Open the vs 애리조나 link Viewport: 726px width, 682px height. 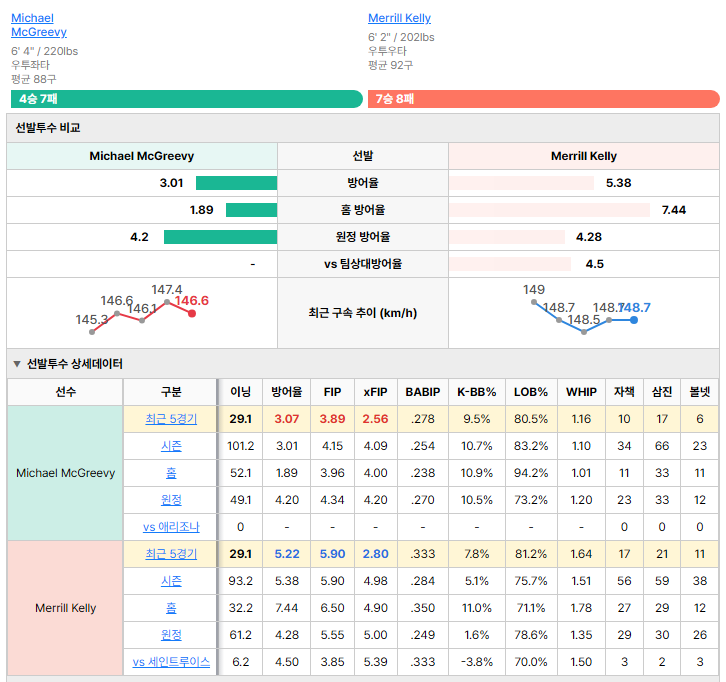click(171, 527)
